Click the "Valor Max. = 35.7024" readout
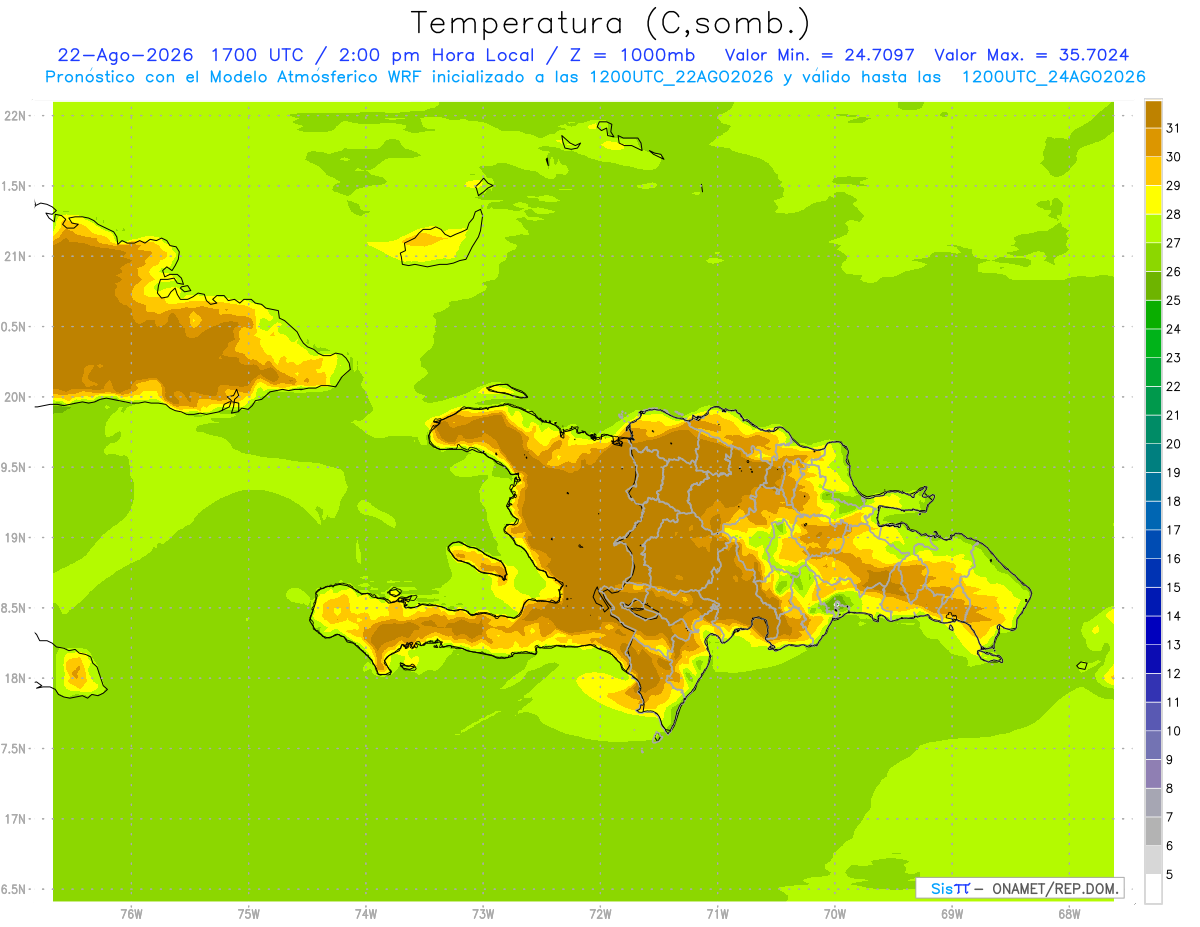This screenshot has width=1200, height=927. pyautogui.click(x=1031, y=55)
